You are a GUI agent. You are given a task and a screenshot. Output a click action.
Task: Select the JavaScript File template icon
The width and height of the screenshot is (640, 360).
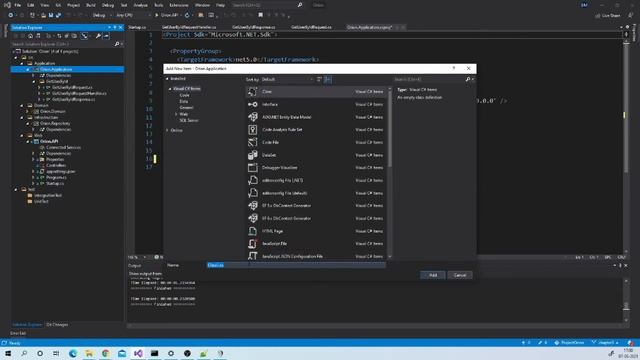point(253,244)
